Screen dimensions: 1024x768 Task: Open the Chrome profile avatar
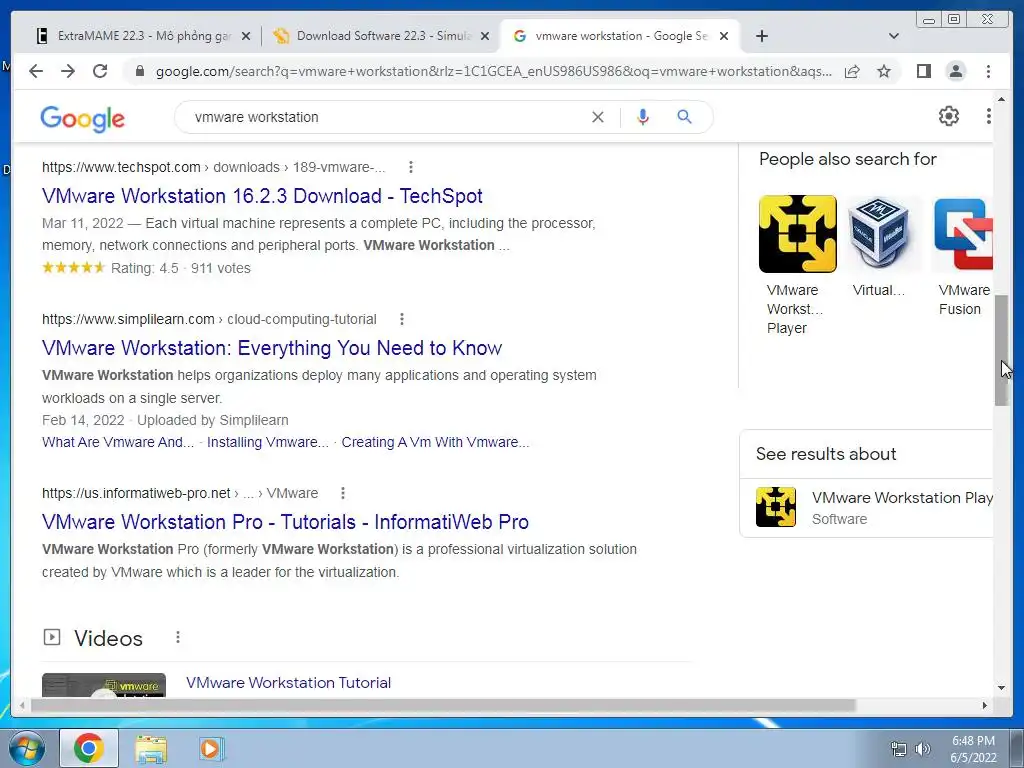tap(955, 71)
